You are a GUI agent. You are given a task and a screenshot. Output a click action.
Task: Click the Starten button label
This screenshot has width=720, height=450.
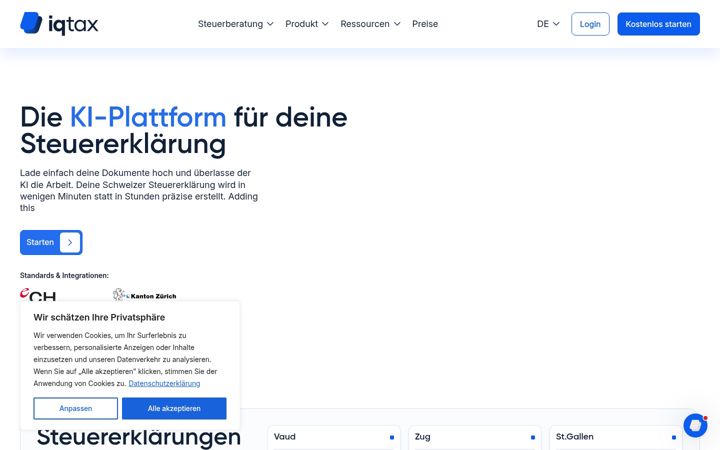click(40, 242)
